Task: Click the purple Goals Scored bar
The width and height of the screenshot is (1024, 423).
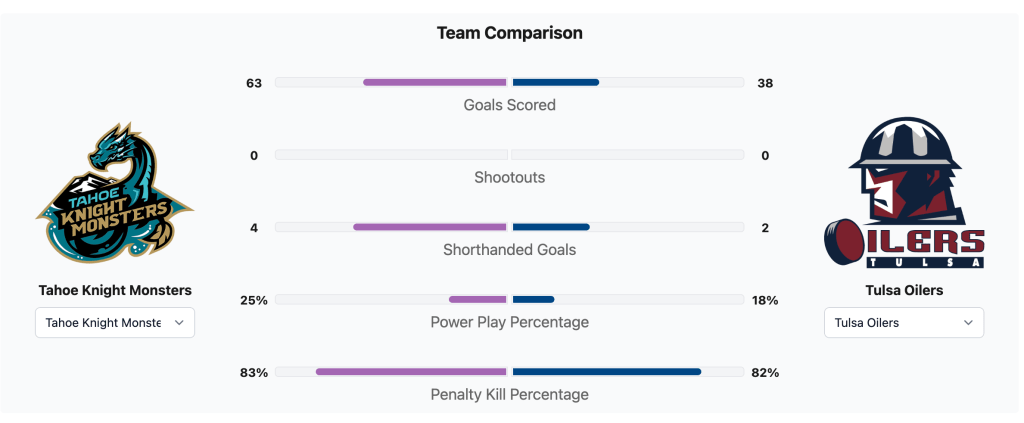Action: pyautogui.click(x=435, y=82)
